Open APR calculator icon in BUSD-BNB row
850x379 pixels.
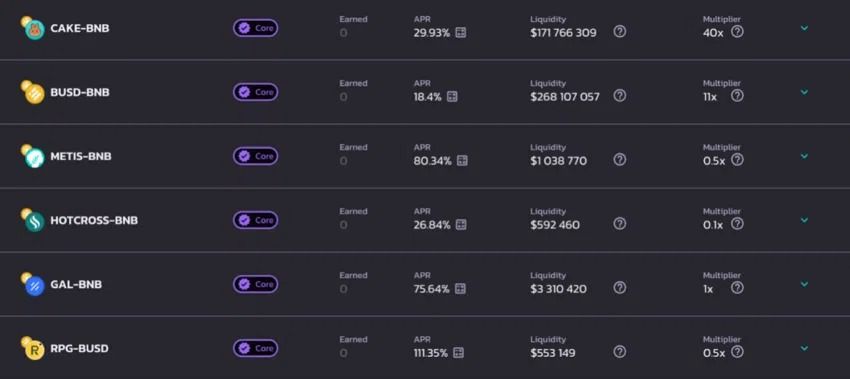[452, 97]
